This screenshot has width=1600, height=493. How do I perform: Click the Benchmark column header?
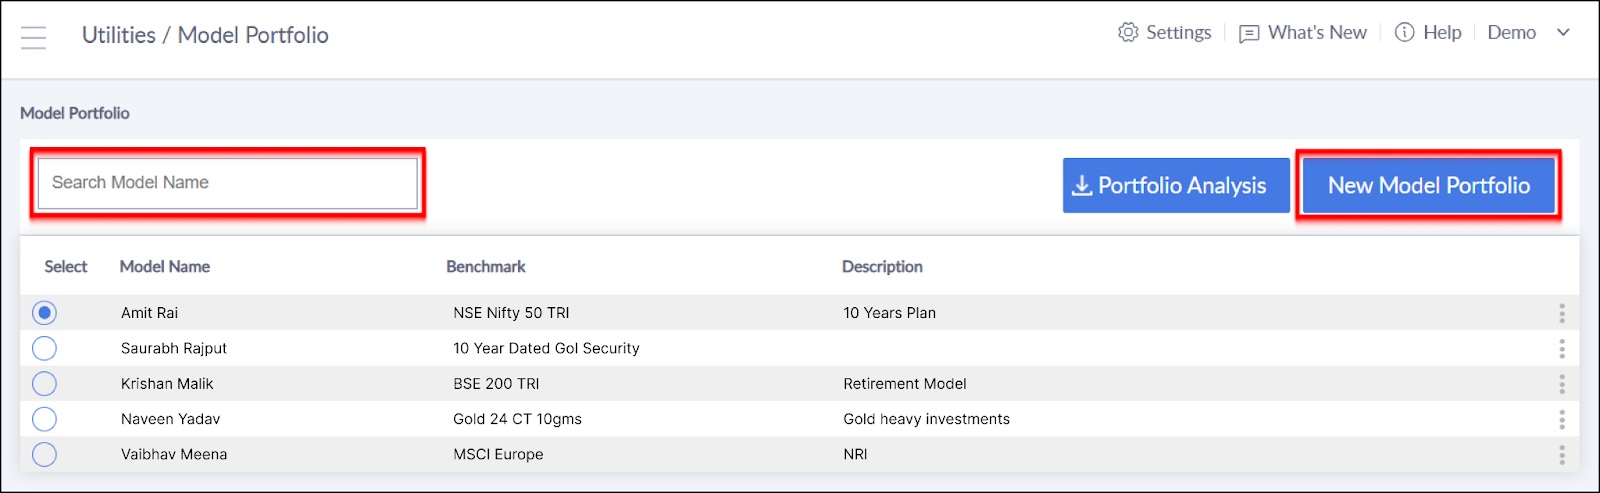click(x=486, y=267)
